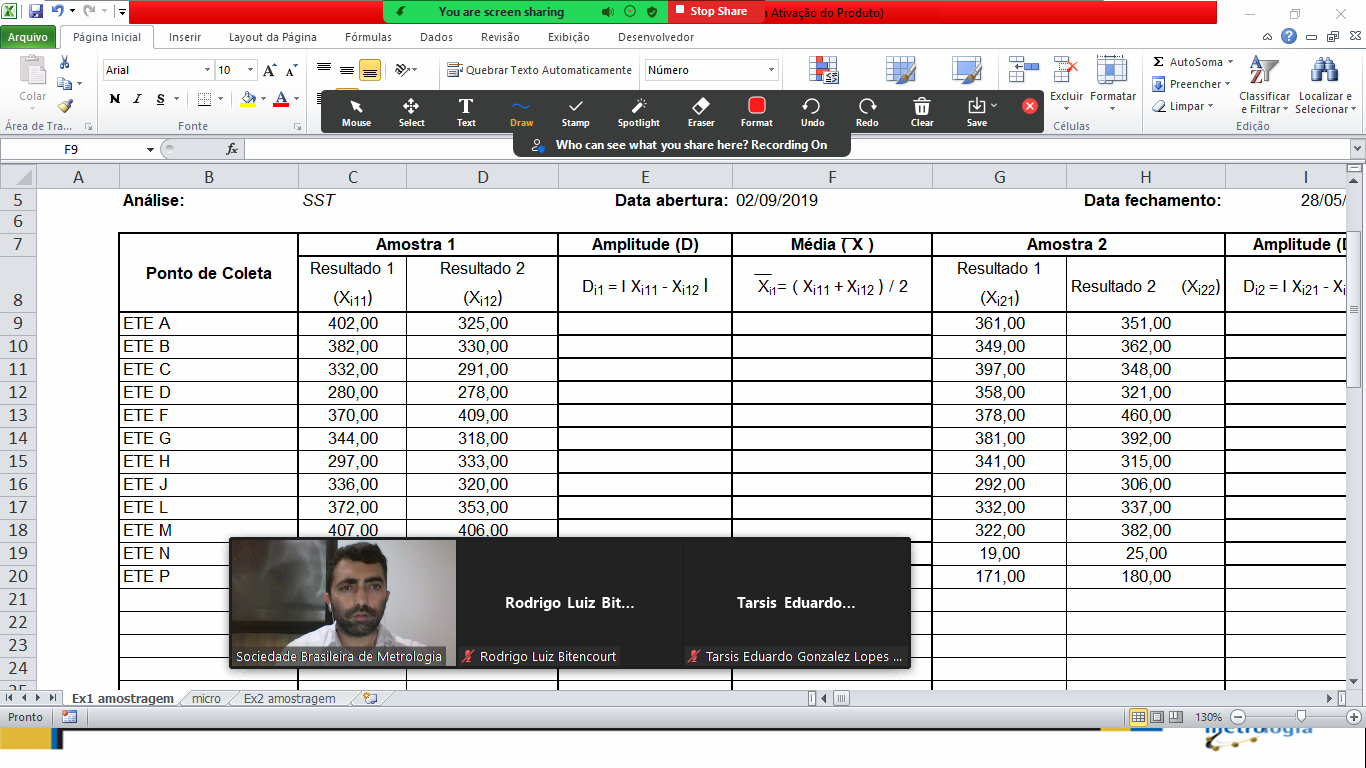
Task: Choose the Spotlight annotation tool
Action: pyautogui.click(x=638, y=112)
